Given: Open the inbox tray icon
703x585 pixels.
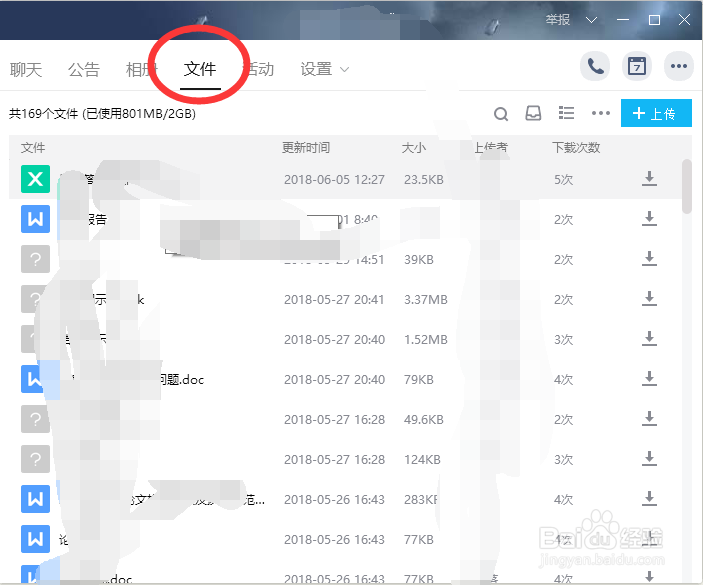Looking at the screenshot, I should pos(533,113).
